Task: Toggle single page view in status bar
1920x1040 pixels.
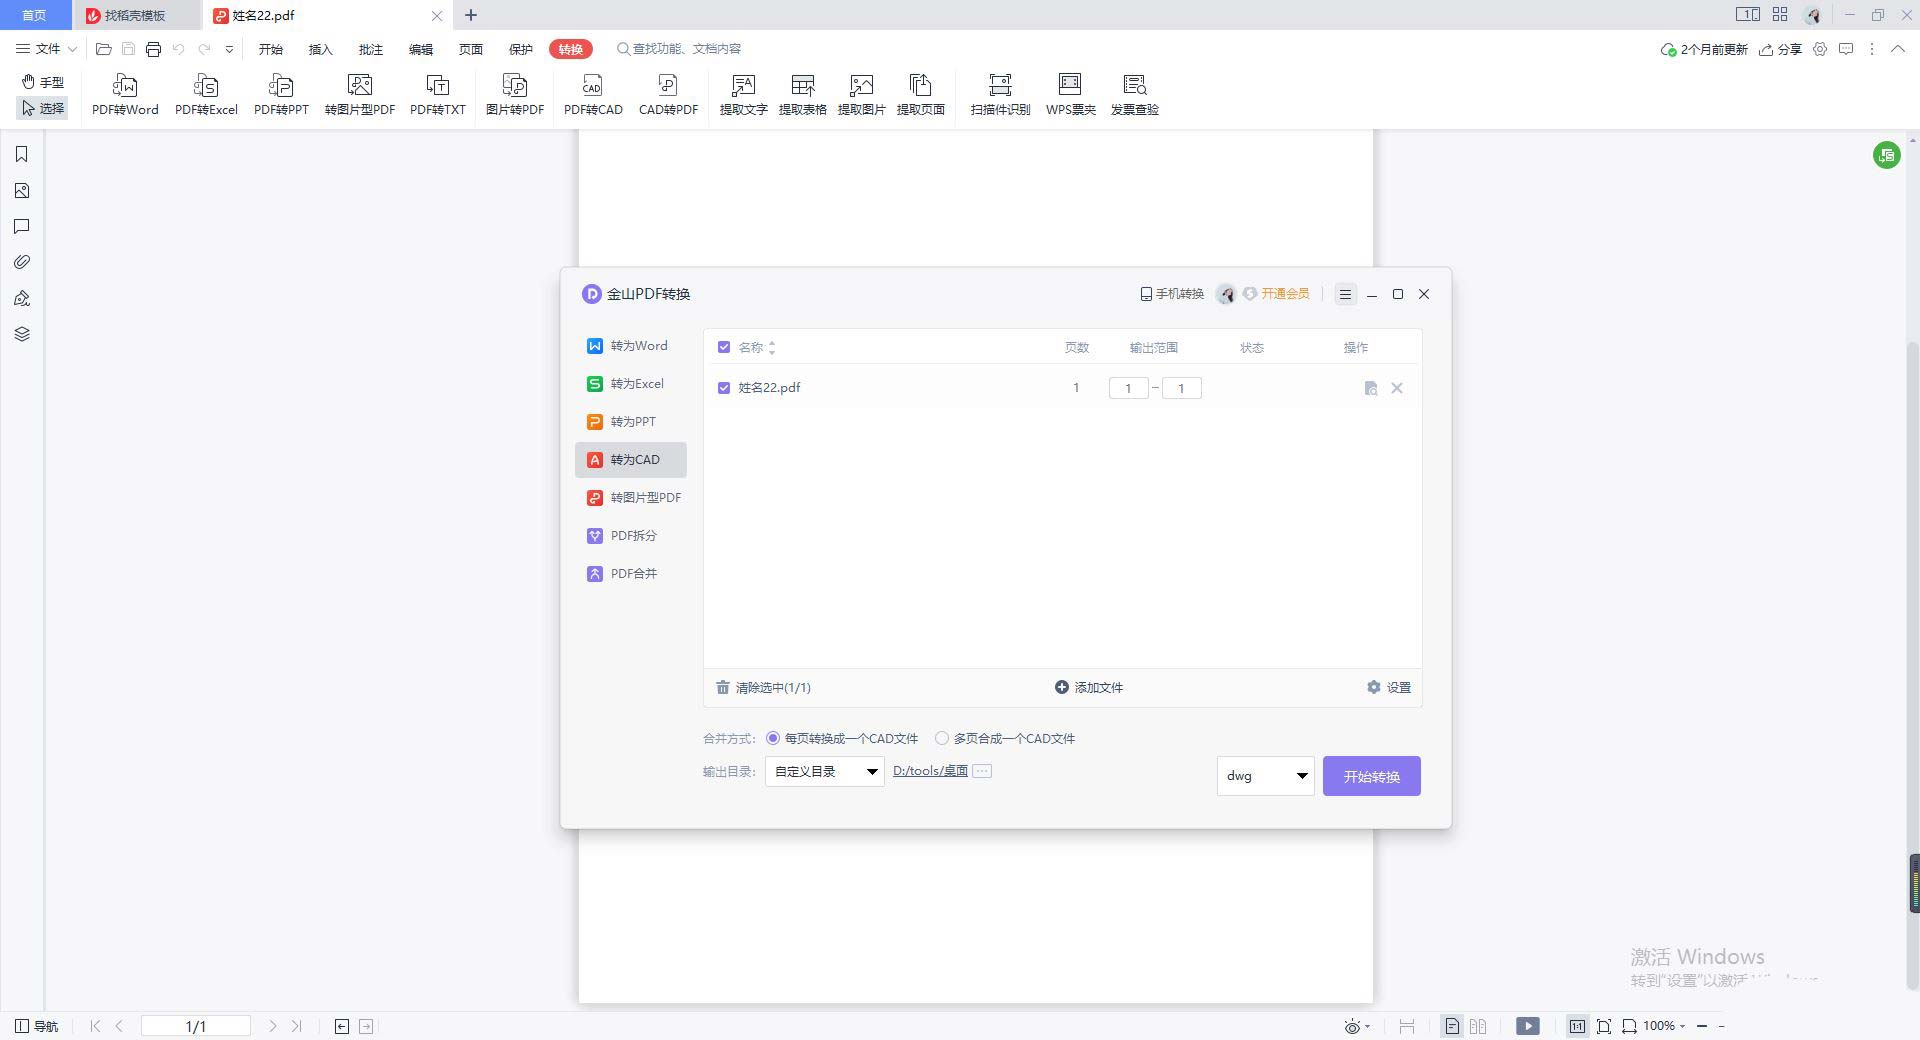Action: (x=1452, y=1026)
